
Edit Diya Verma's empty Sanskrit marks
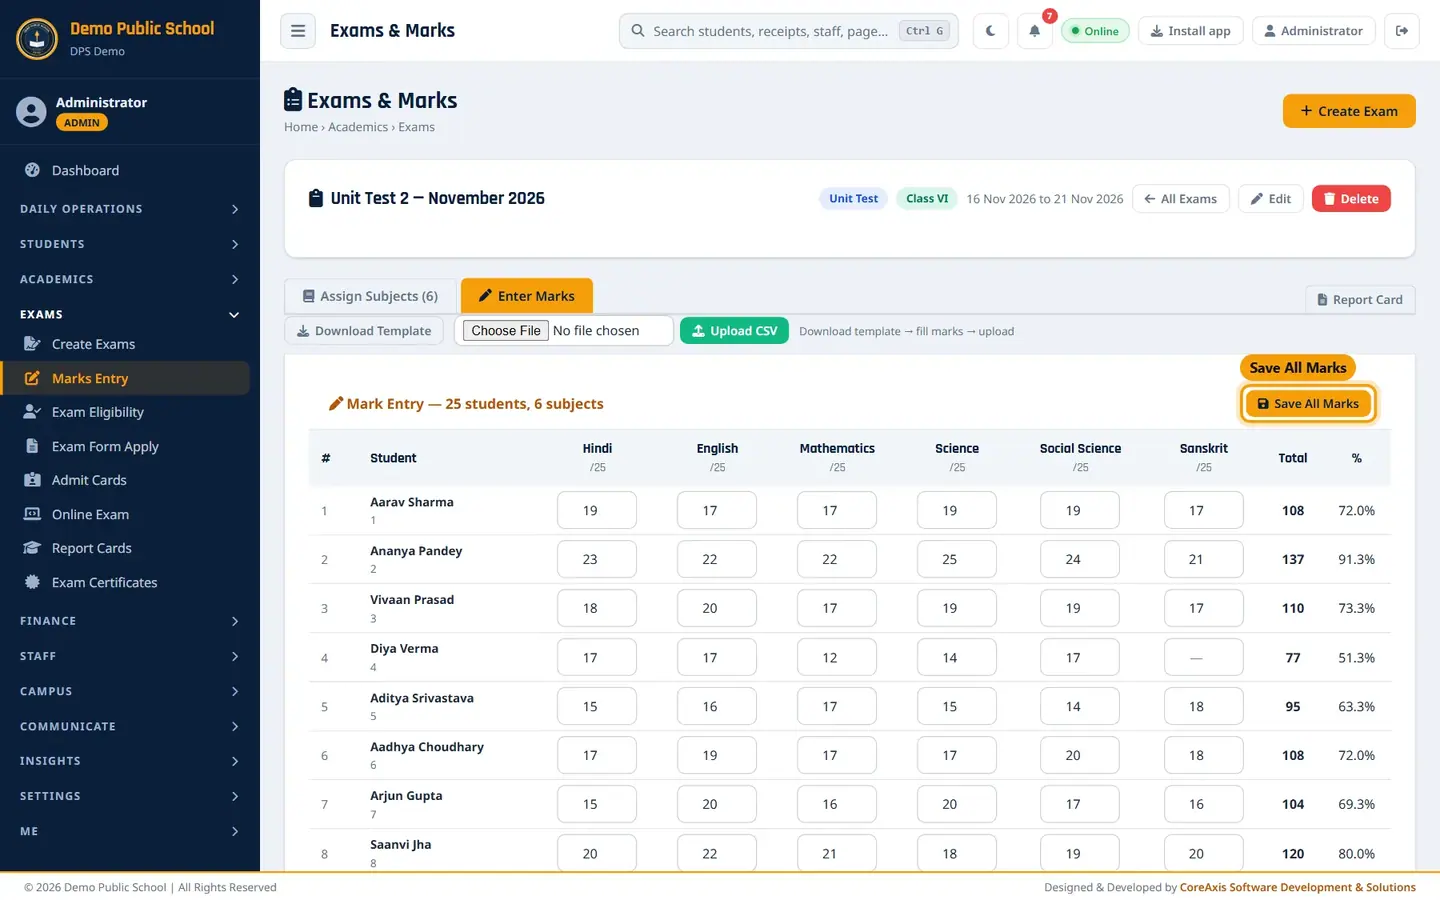point(1204,657)
